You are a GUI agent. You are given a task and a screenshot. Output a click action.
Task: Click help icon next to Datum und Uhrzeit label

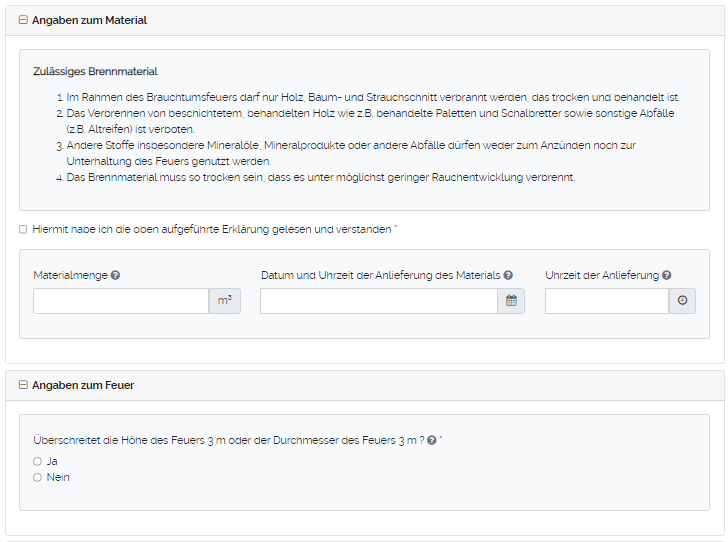[x=508, y=275]
